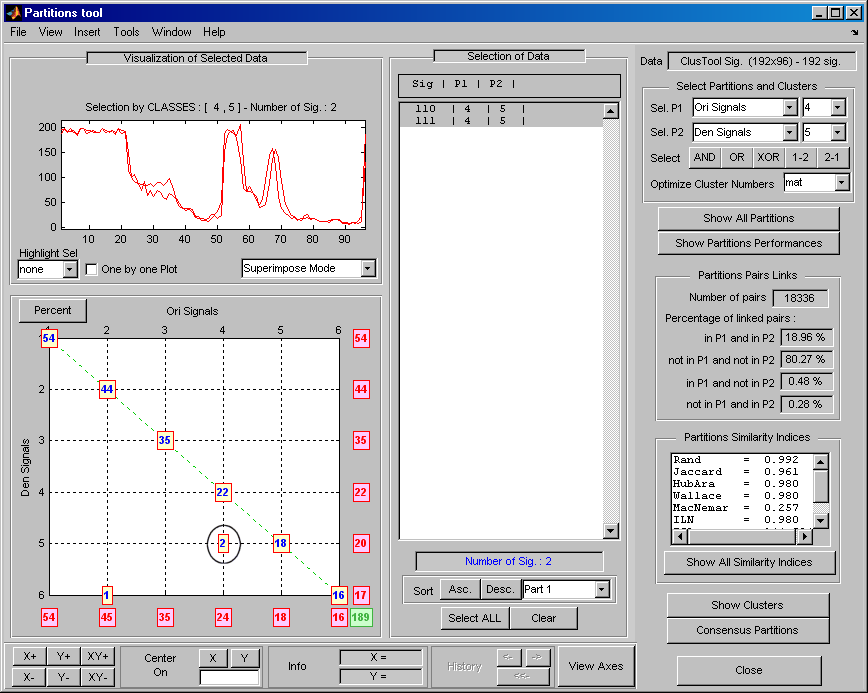Viewport: 868px width, 693px height.
Task: Click the Similarity Indices horizontal scrollbar
Action: pyautogui.click(x=742, y=536)
